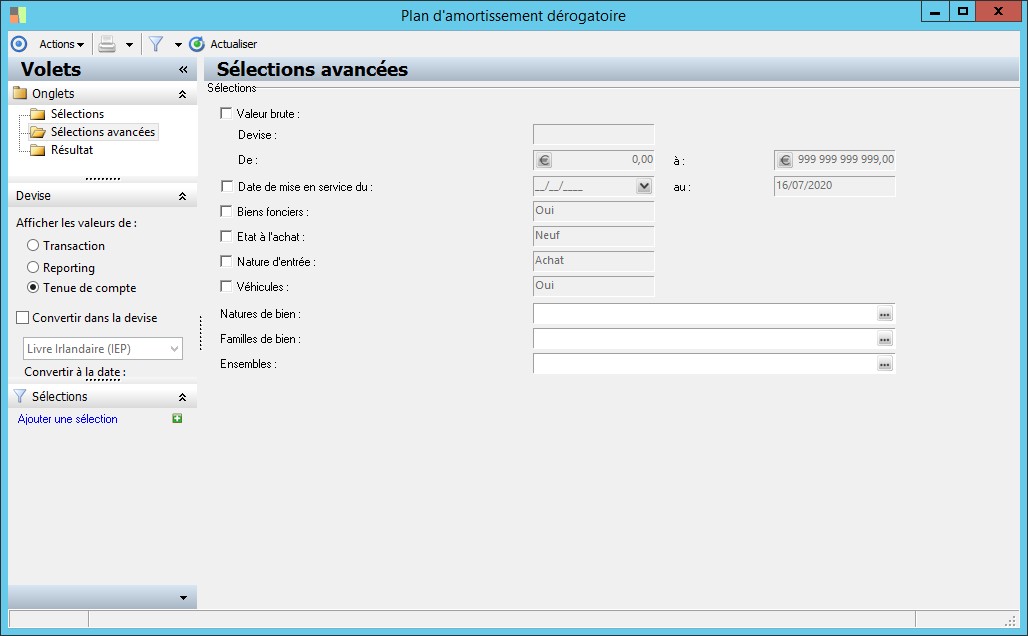This screenshot has height=636, width=1028.
Task: Open the Résultat tab in the tree
Action: [72, 150]
